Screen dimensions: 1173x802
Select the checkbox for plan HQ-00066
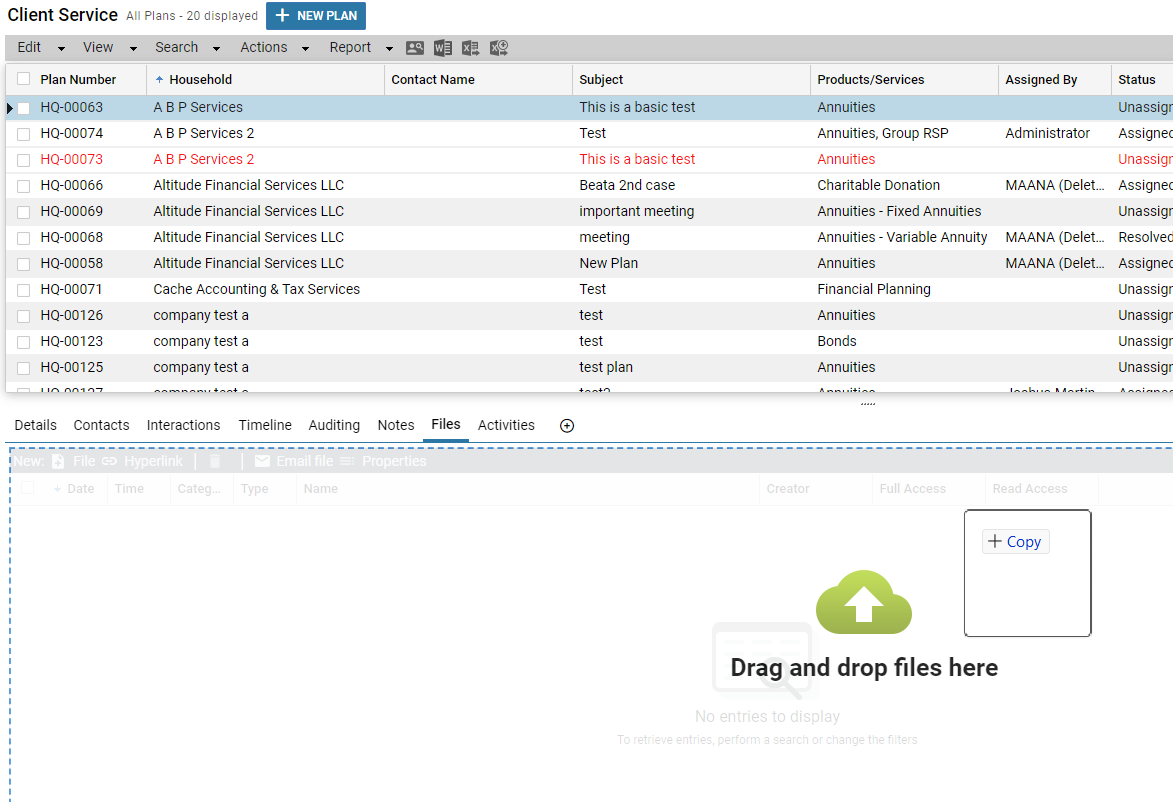point(23,186)
